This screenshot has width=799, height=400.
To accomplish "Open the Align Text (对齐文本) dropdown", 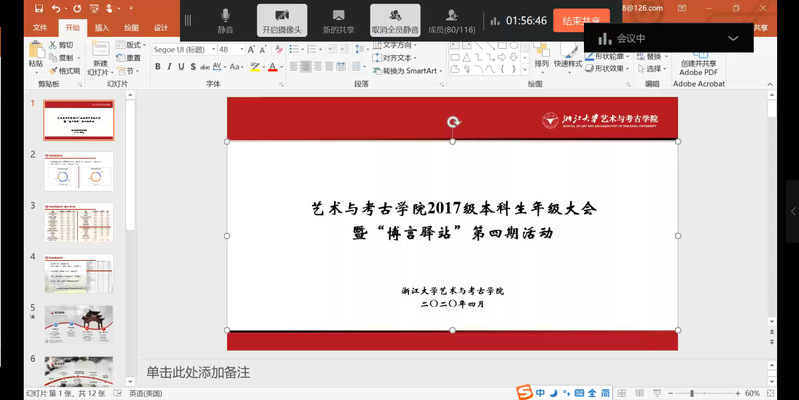I will tap(395, 58).
